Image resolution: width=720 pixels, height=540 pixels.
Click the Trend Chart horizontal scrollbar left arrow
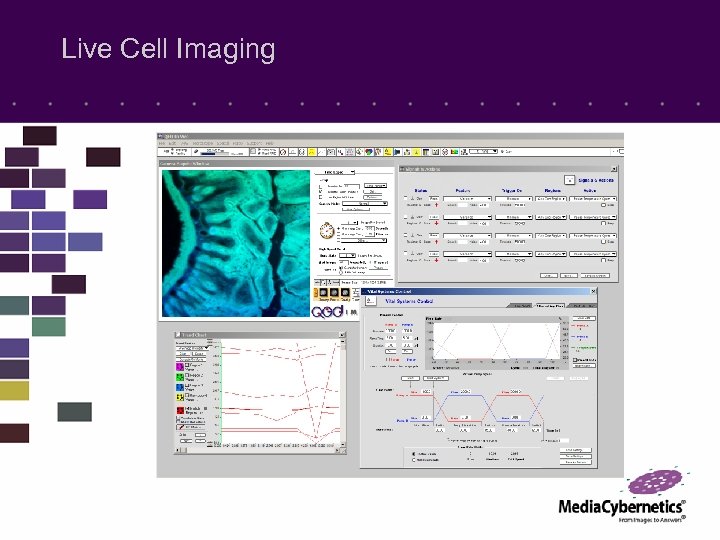pos(178,450)
